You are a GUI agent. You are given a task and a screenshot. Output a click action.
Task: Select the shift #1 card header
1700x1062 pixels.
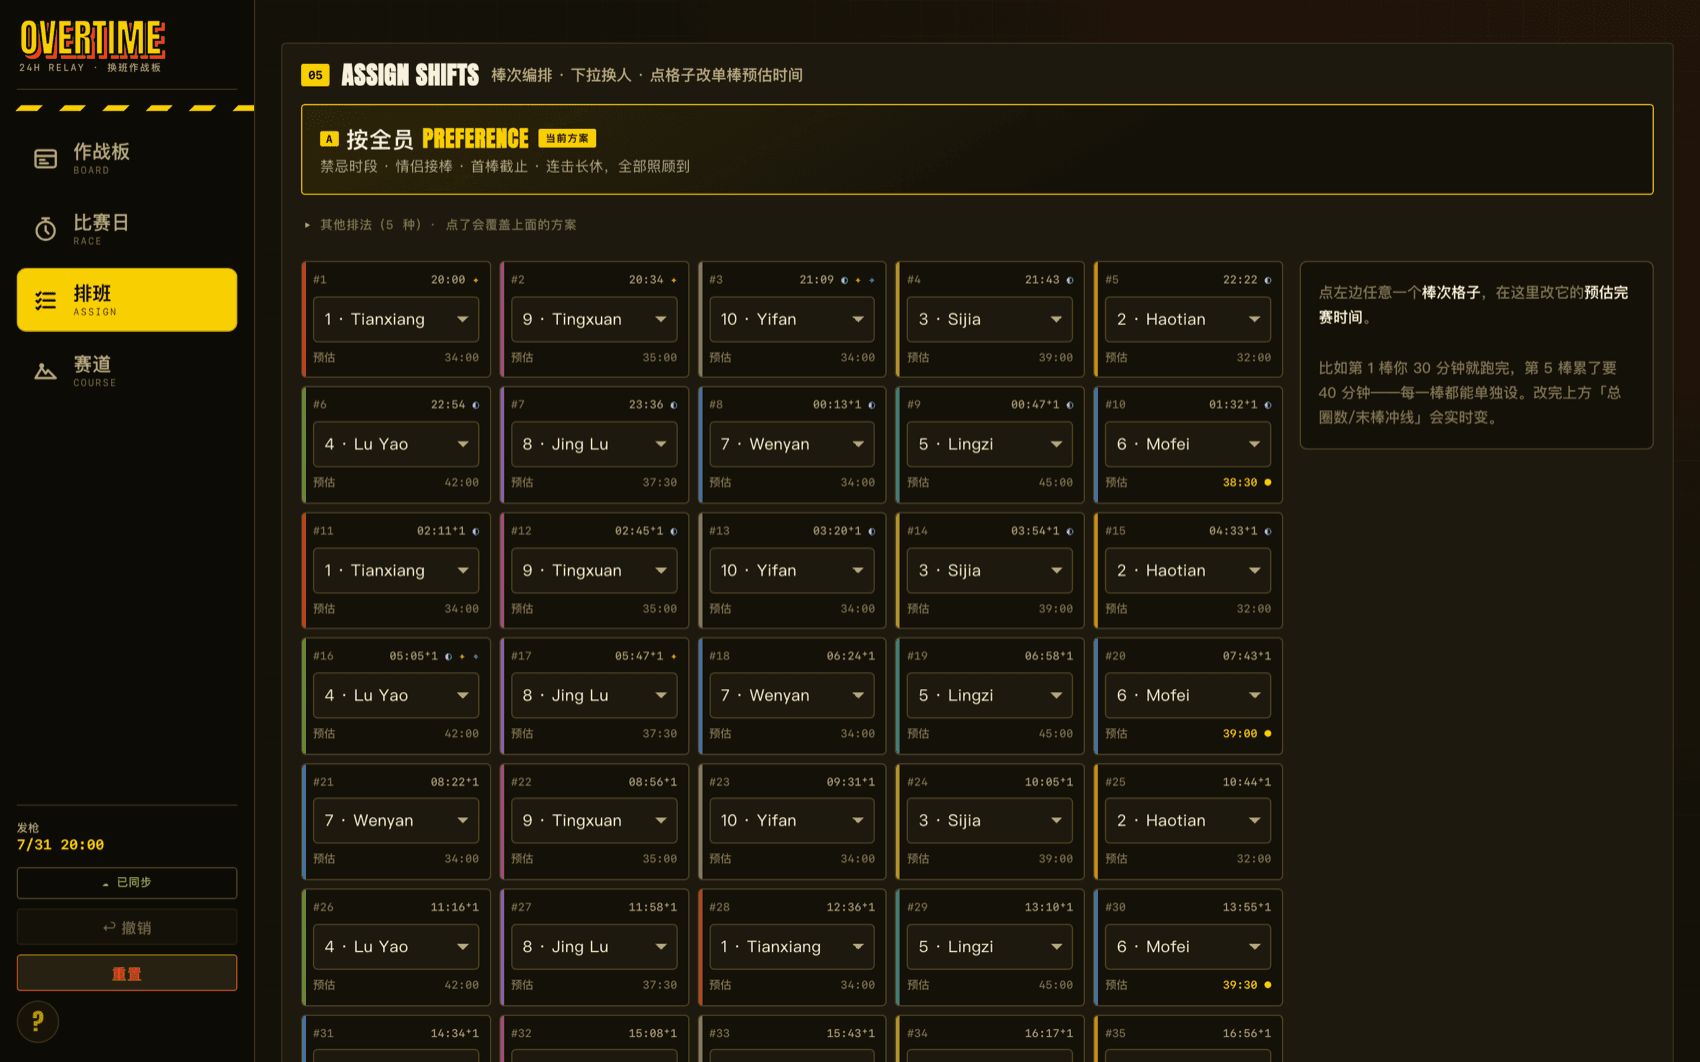(x=396, y=280)
